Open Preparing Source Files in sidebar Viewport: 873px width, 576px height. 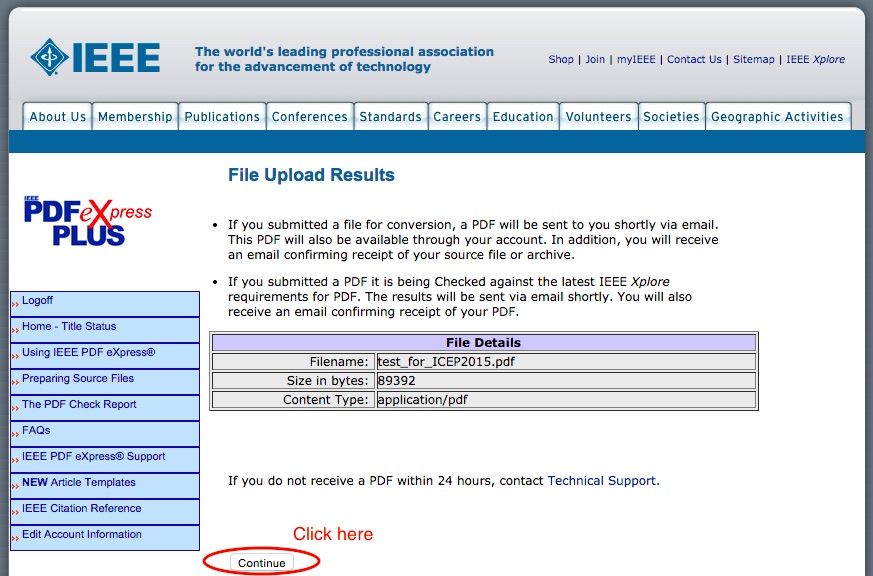78,379
